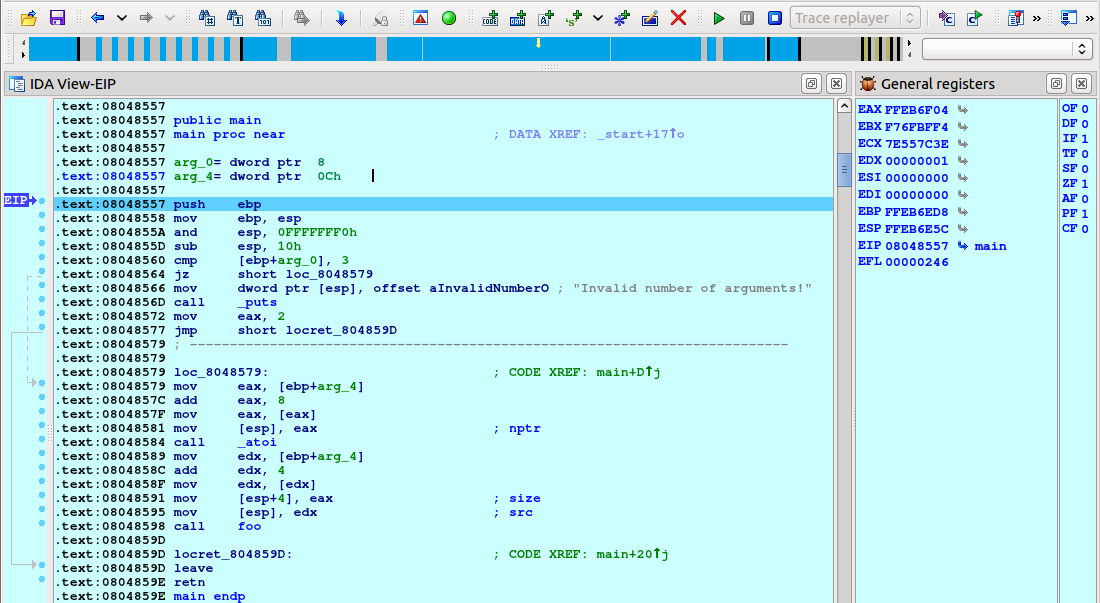Toggle breakpoint dot next to retn instruction
Viewport: 1100px width, 603px height.
[x=41, y=582]
